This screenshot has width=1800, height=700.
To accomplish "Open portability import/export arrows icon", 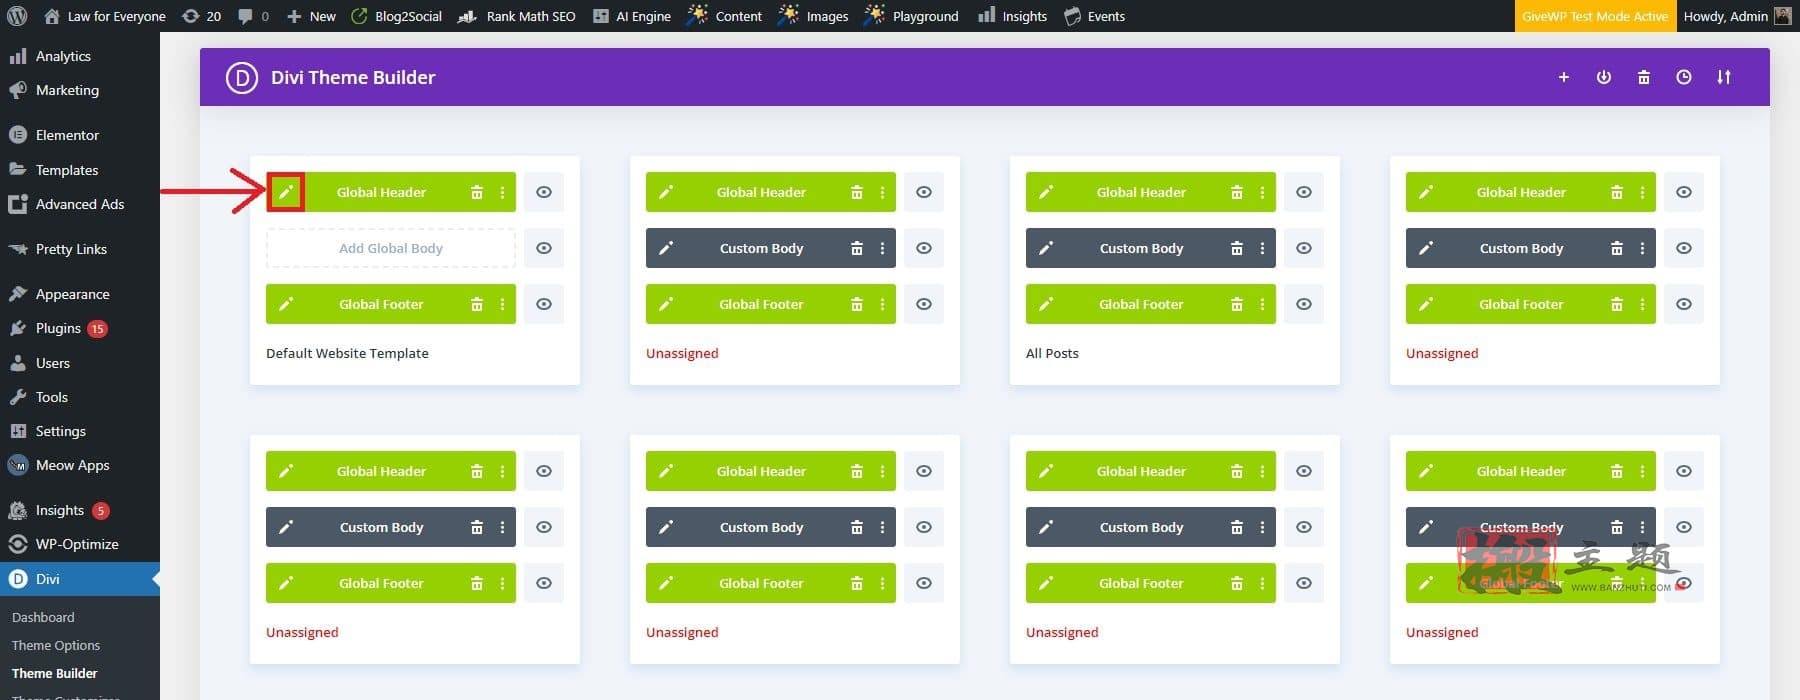I will click(1724, 77).
